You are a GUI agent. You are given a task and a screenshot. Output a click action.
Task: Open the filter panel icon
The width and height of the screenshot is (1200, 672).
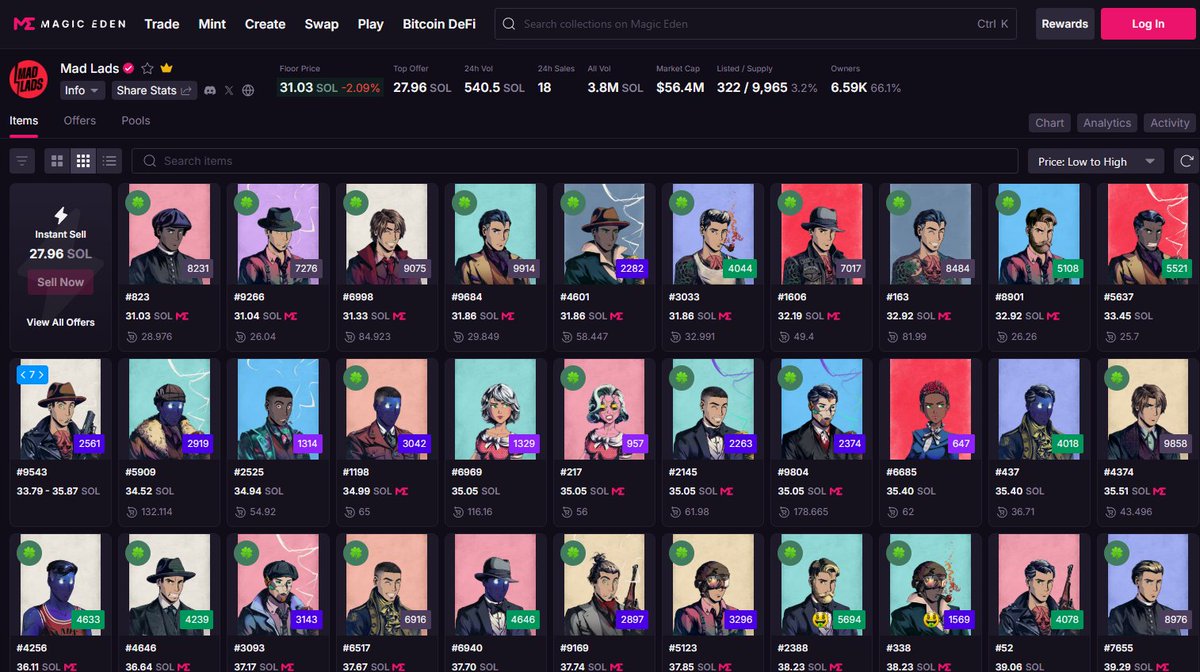(x=22, y=161)
